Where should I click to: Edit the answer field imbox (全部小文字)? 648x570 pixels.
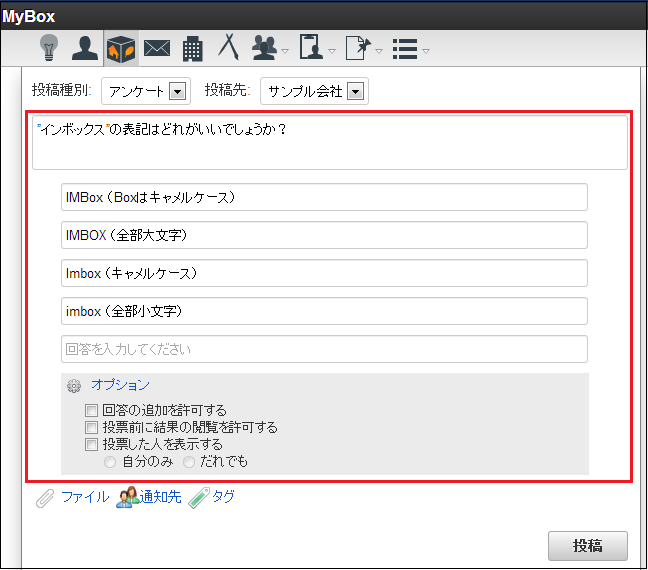click(x=324, y=311)
